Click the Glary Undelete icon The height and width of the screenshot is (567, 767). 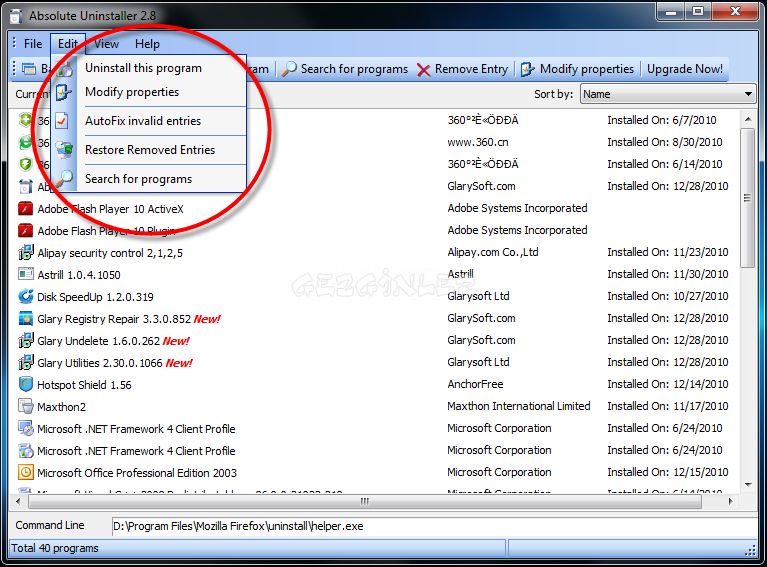pos(25,340)
